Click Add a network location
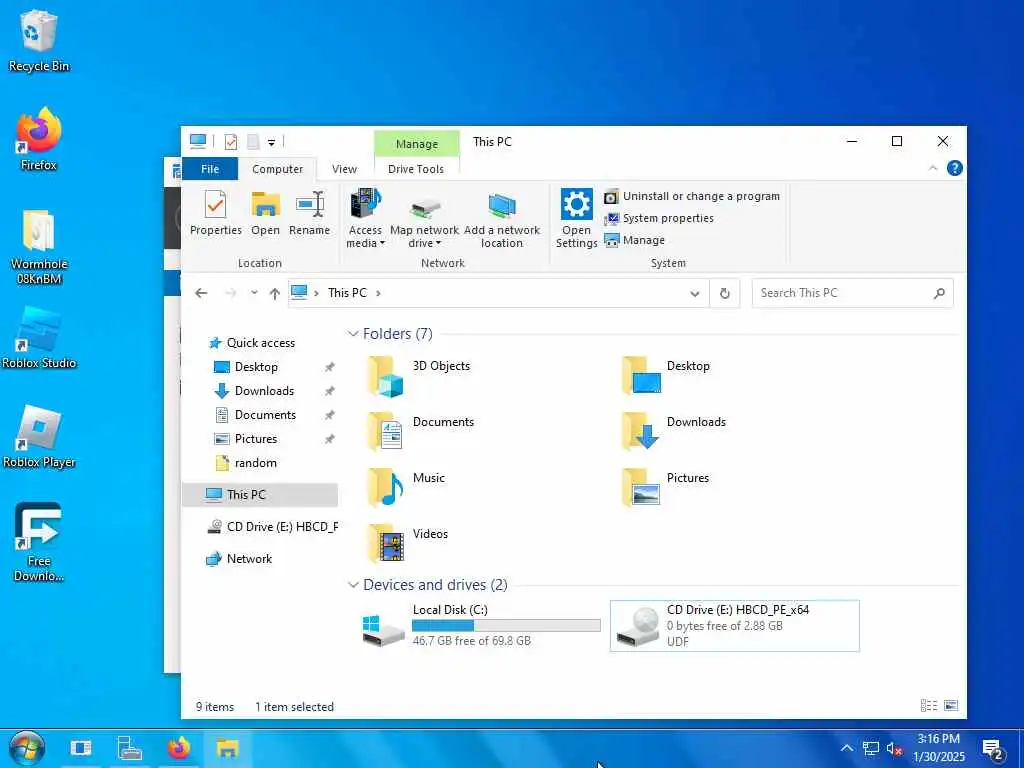 point(502,219)
